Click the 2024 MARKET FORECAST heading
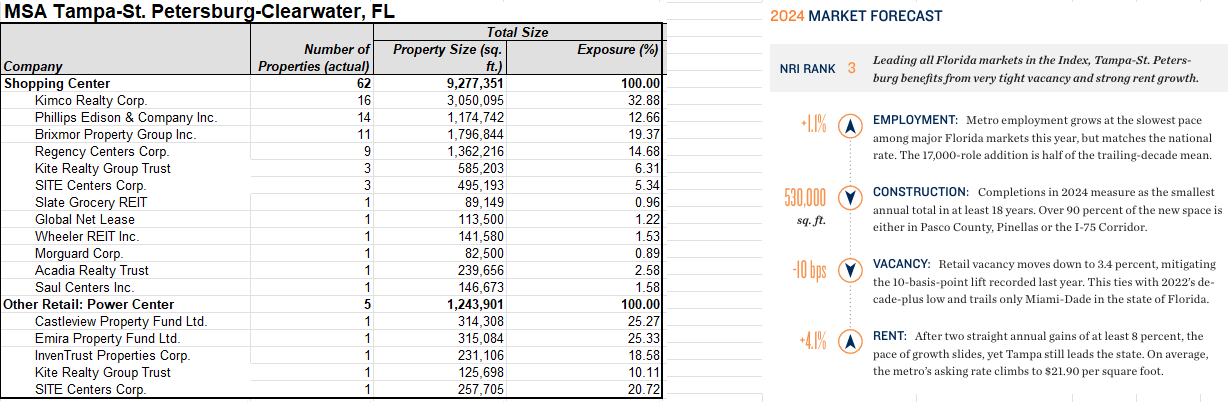 tap(856, 16)
